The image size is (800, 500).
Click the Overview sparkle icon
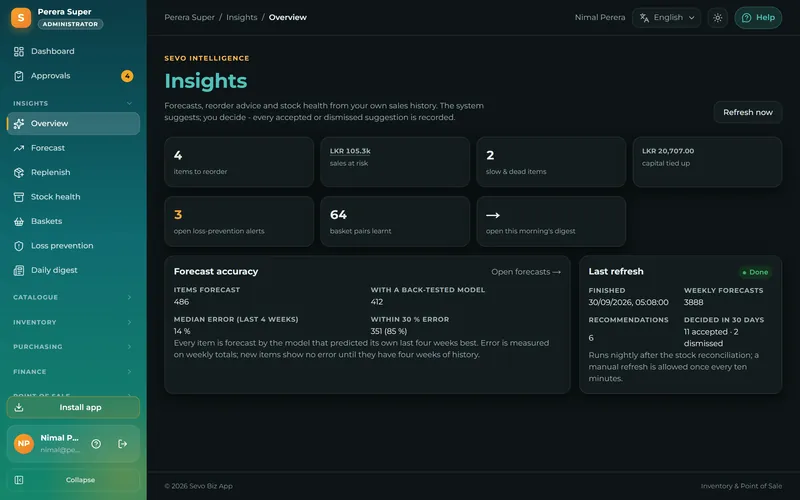coord(19,123)
